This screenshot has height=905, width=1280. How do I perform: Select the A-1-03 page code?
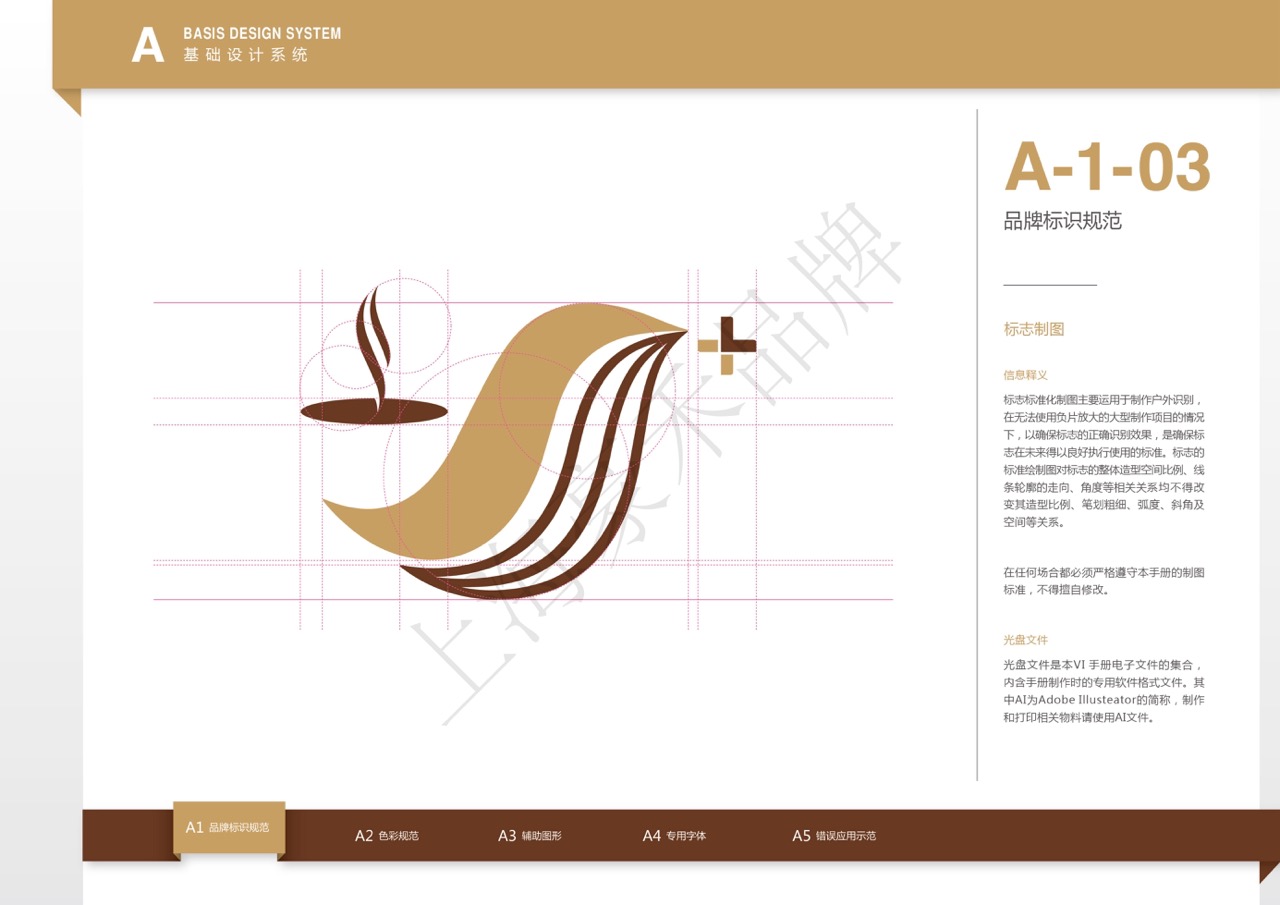[x=1107, y=167]
